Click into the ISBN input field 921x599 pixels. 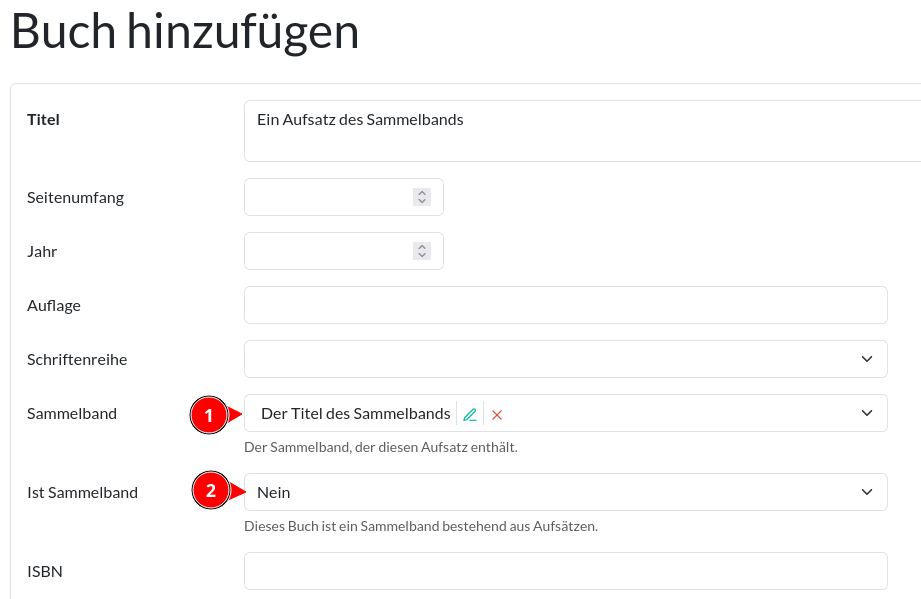coord(566,571)
